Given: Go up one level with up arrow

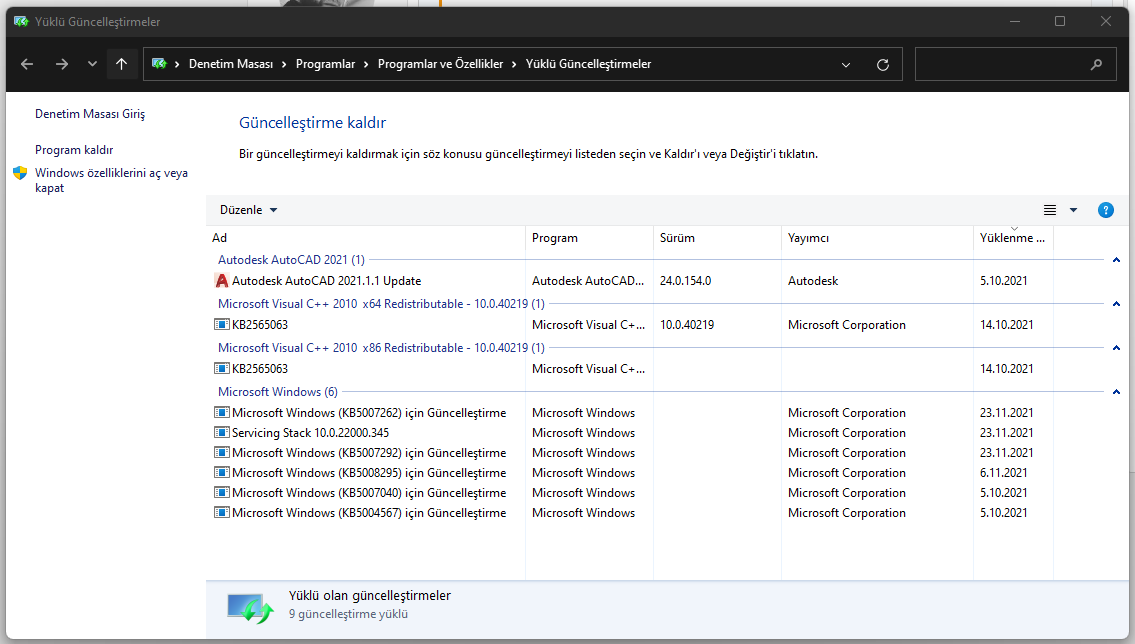Looking at the screenshot, I should 122,64.
